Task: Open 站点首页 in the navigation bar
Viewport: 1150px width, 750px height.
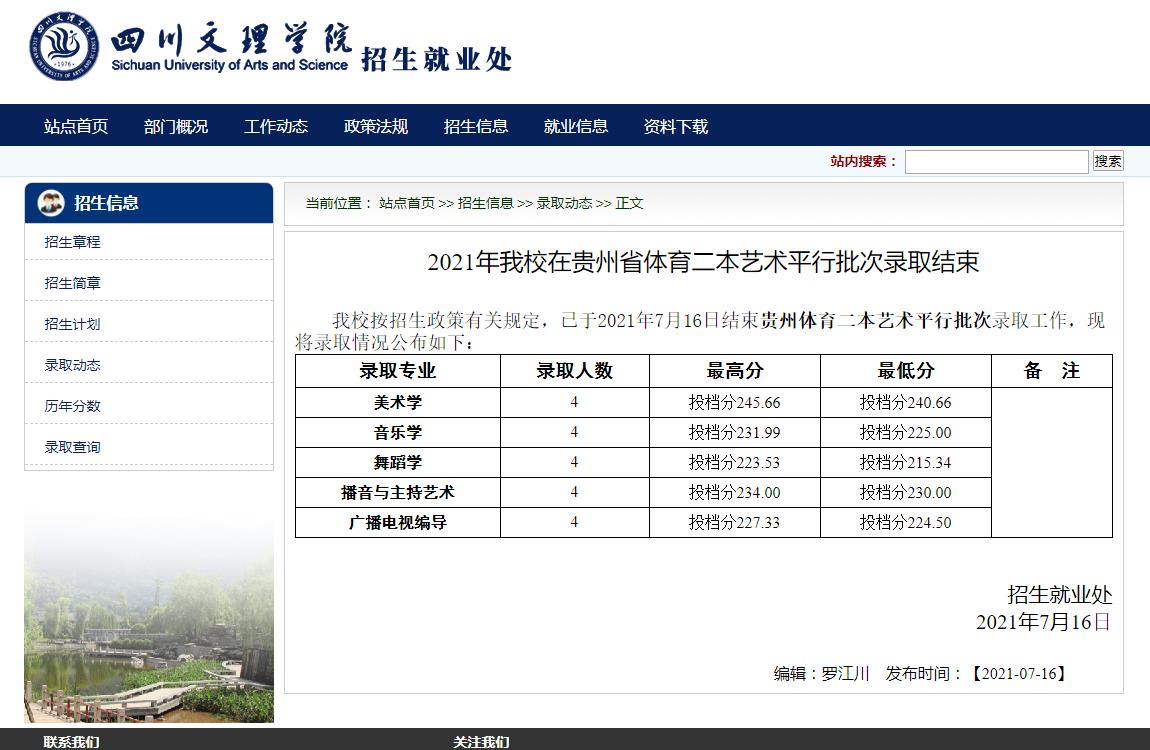Action: (76, 126)
